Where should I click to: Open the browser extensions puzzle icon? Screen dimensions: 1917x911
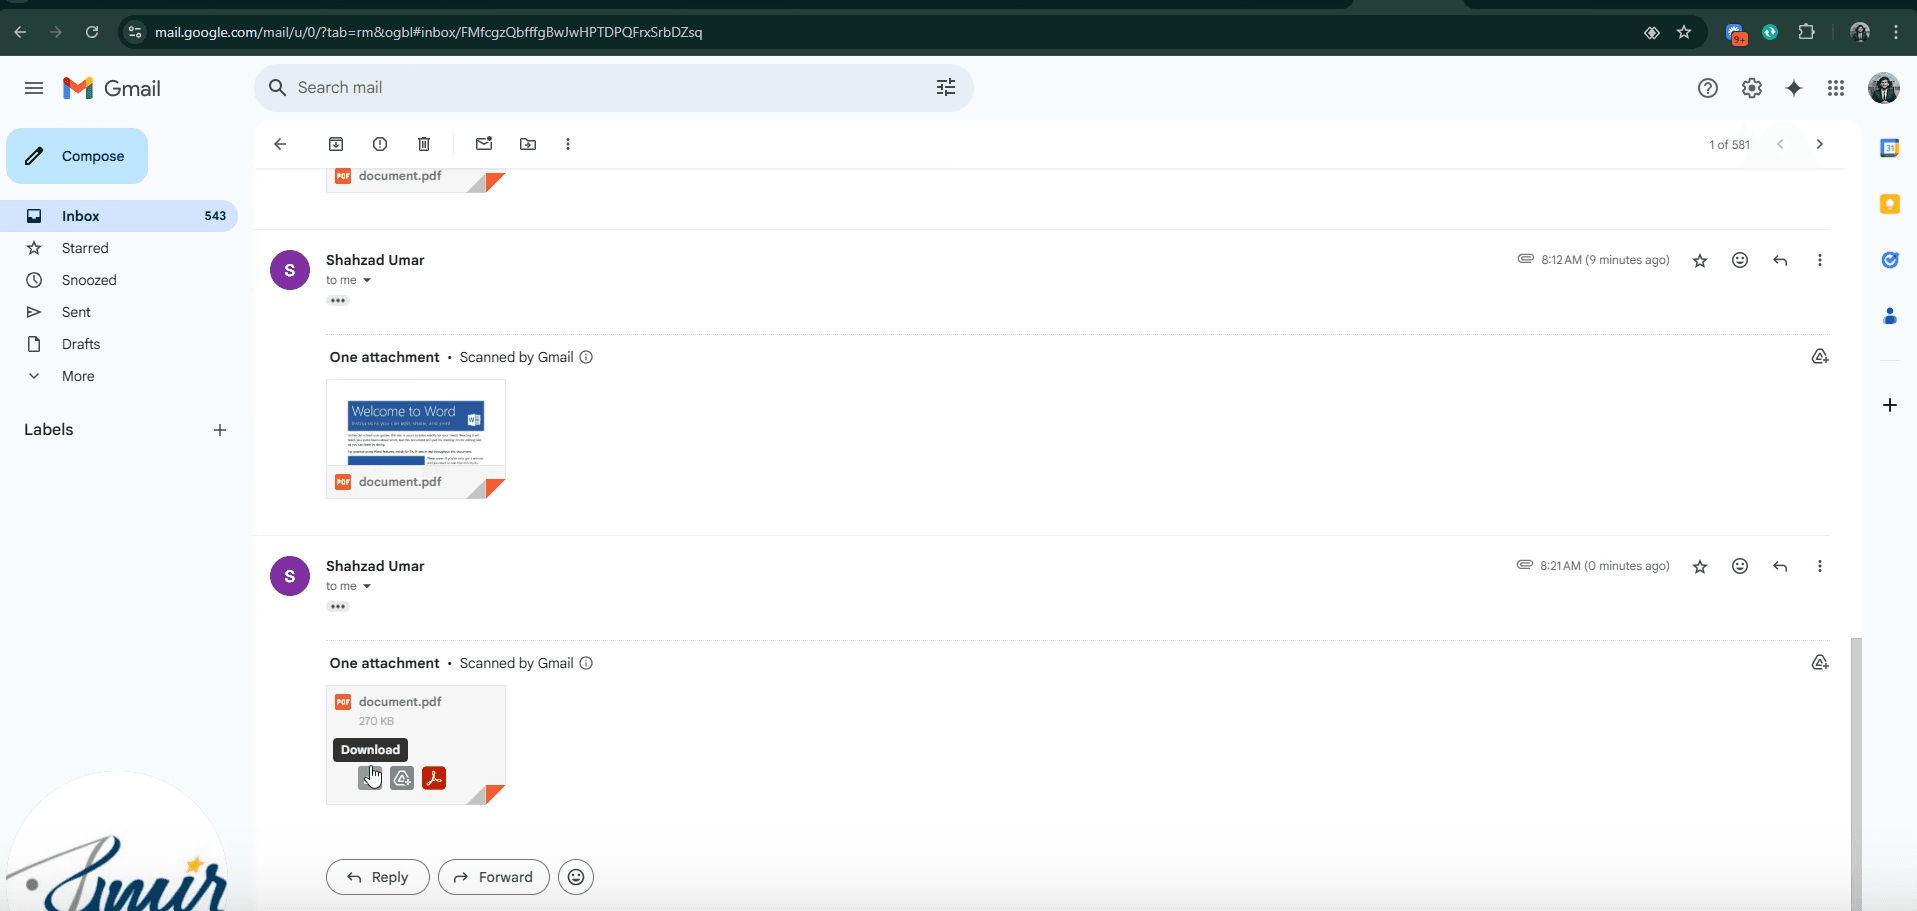(1806, 32)
